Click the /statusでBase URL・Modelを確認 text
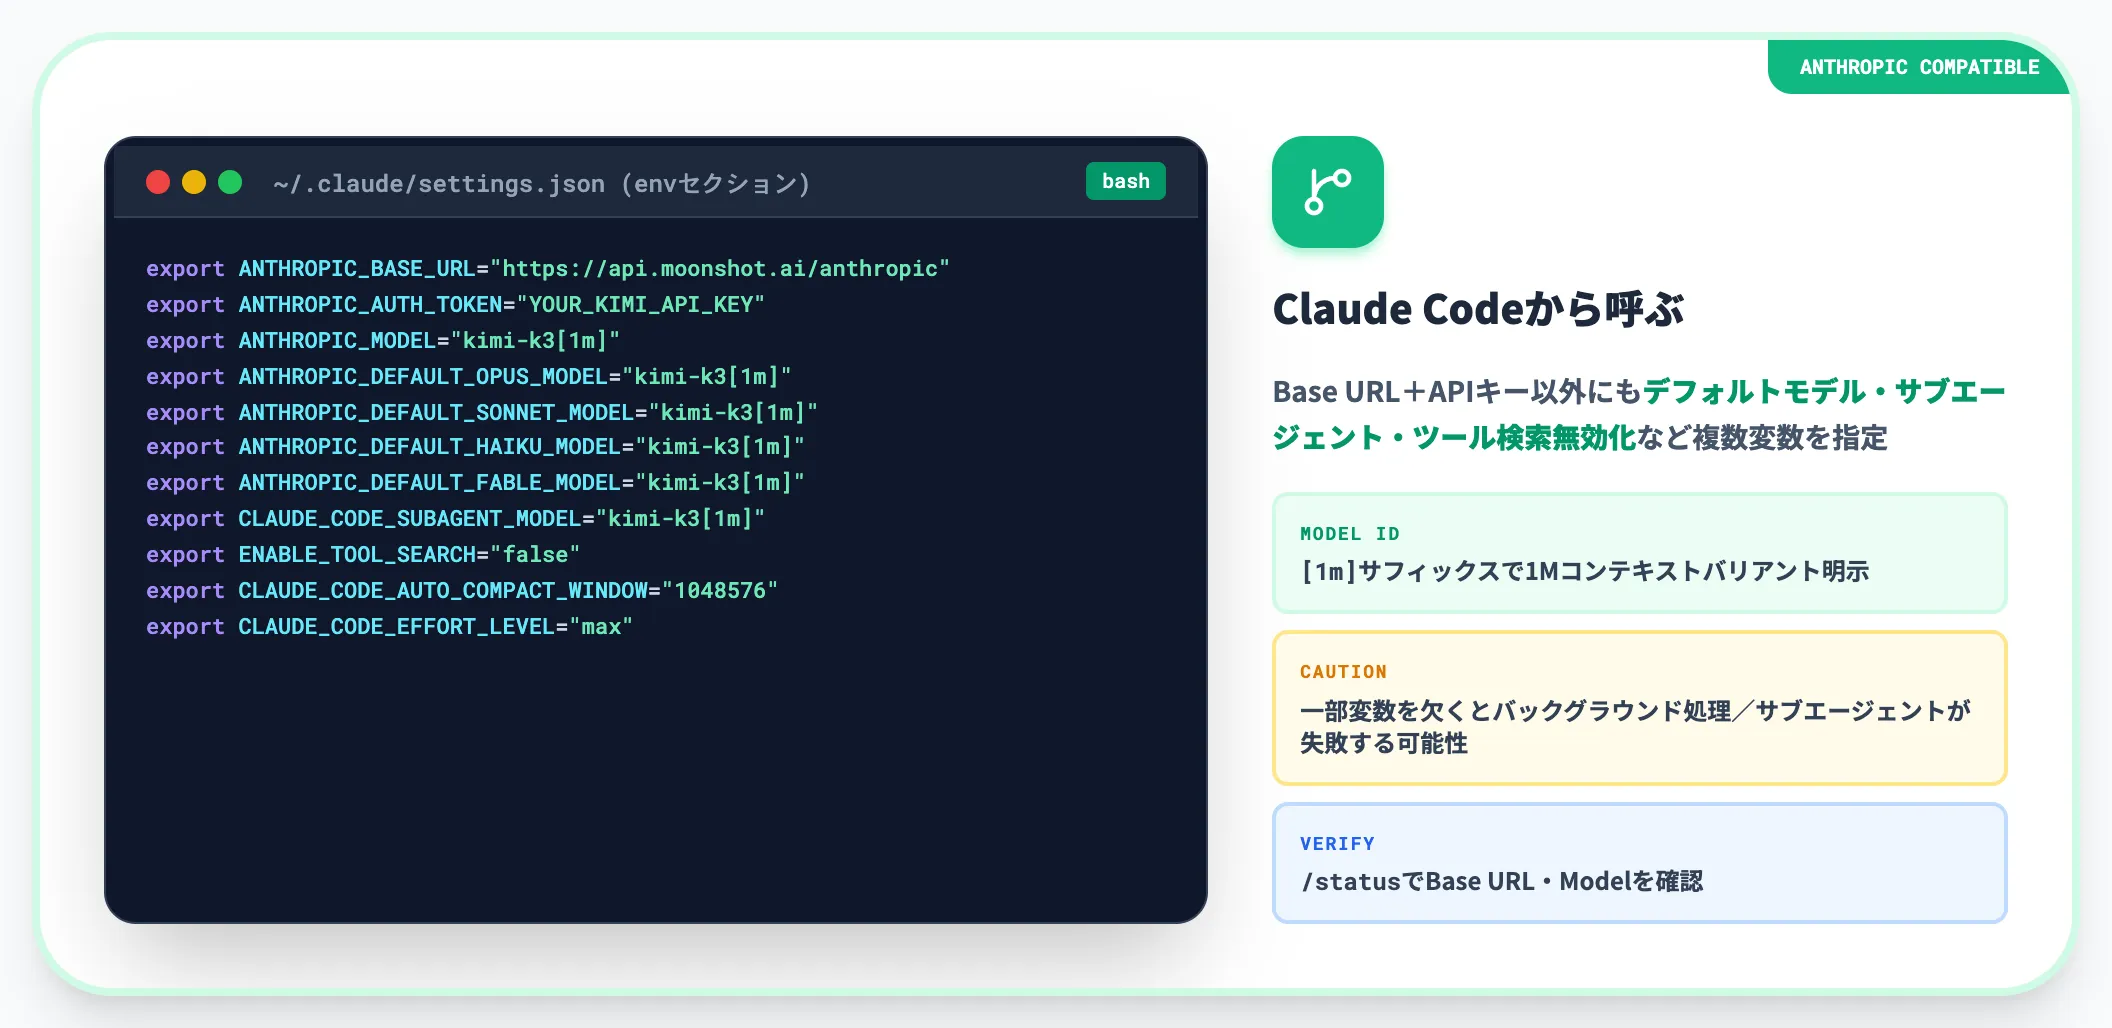The width and height of the screenshot is (2112, 1028). coord(1501,881)
